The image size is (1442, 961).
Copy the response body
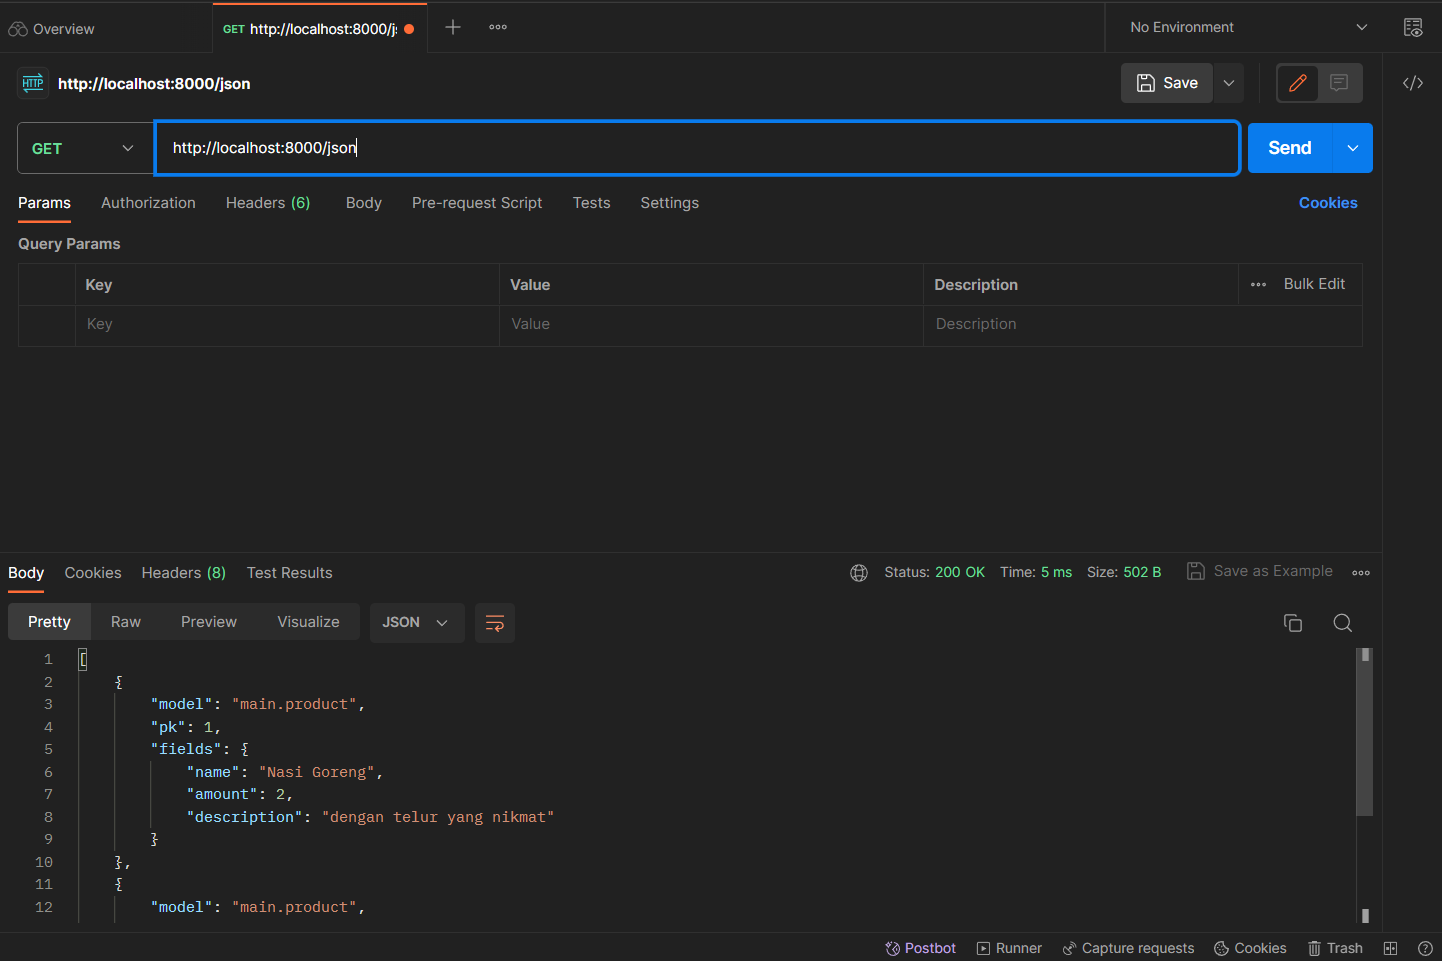click(x=1293, y=622)
